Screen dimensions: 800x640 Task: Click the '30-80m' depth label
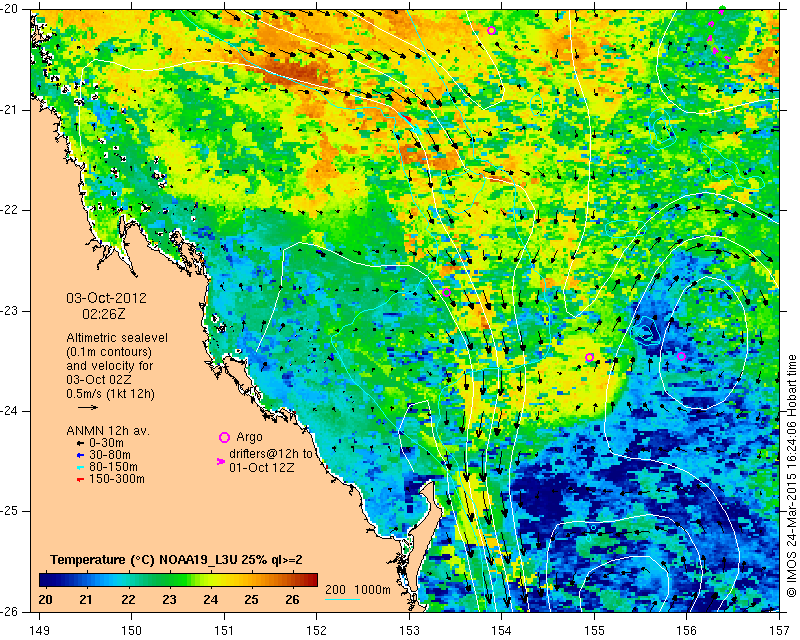[110, 455]
